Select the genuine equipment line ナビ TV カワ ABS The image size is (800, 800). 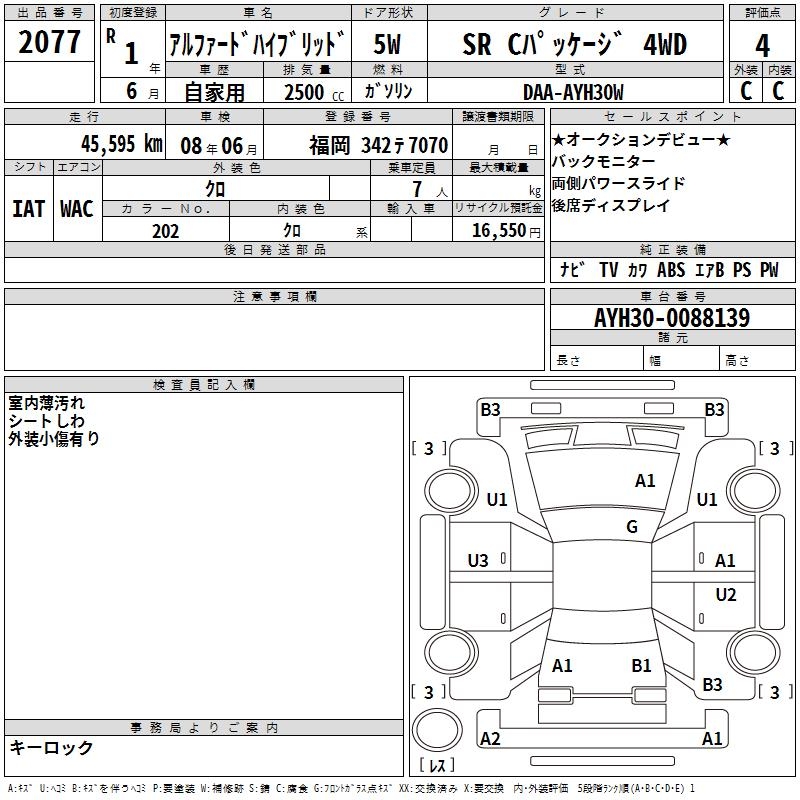coord(669,270)
